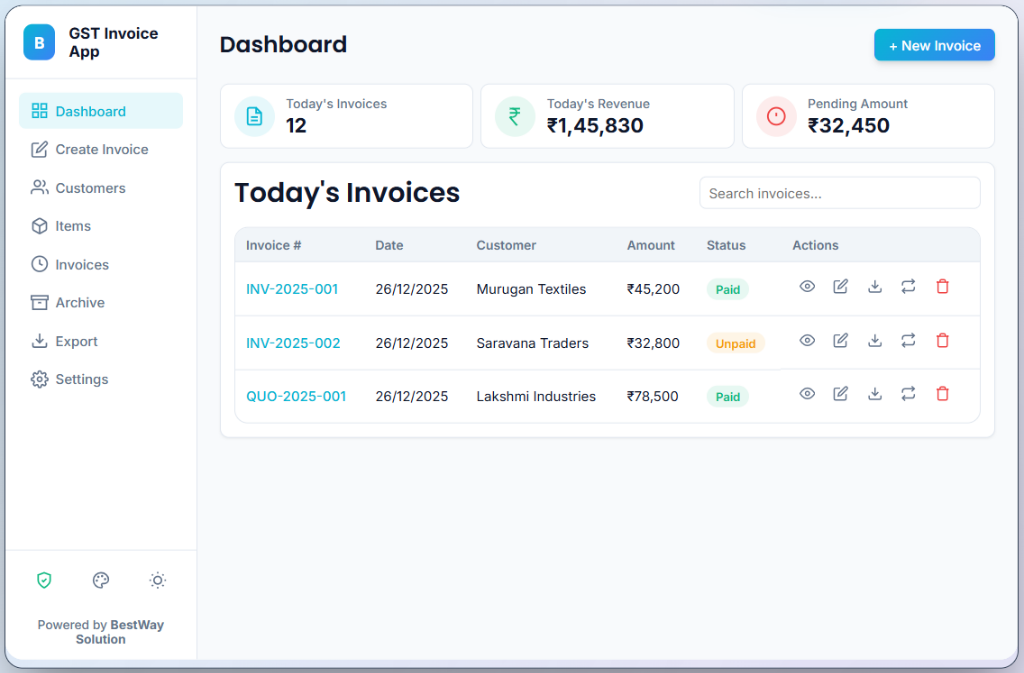This screenshot has width=1024, height=673.
Task: Click amount ₹78,500
Action: [652, 396]
